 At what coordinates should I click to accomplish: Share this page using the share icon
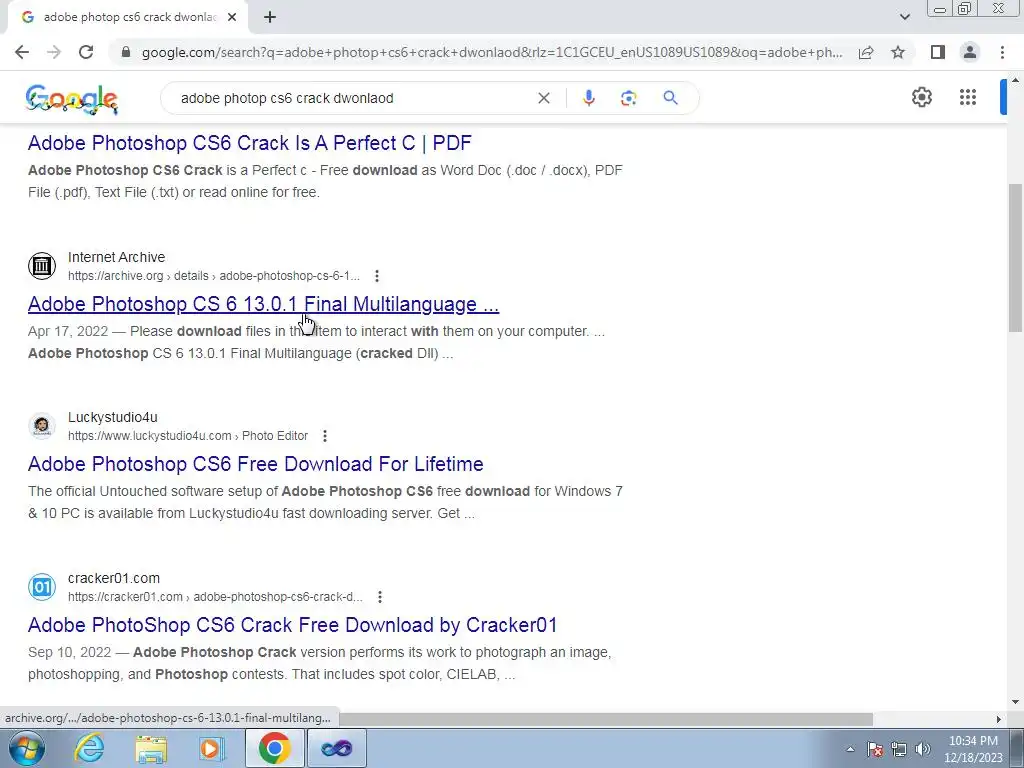tap(866, 52)
